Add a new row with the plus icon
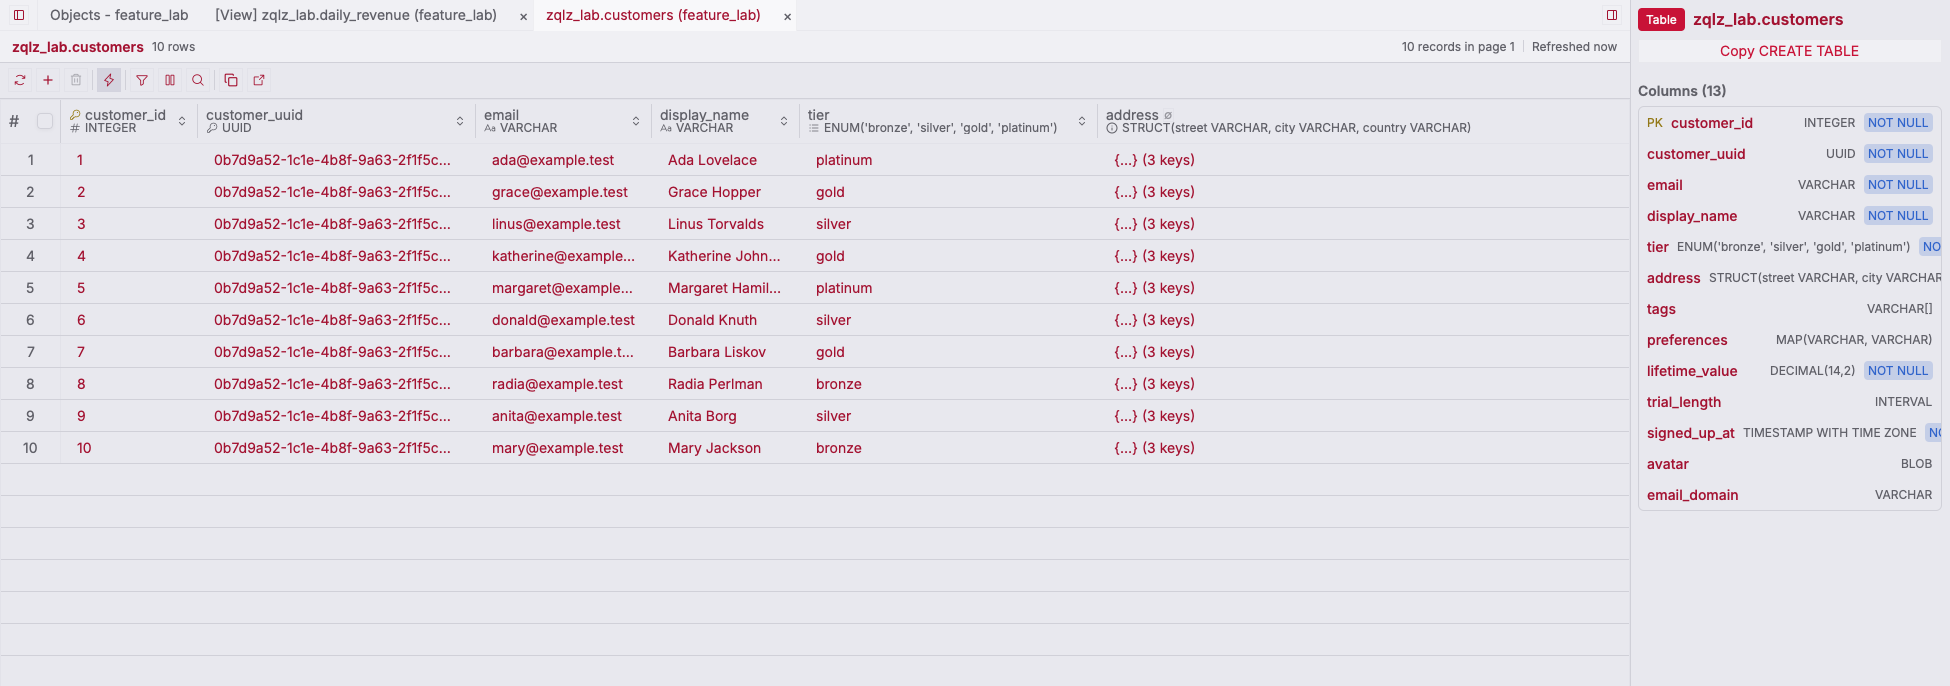1950x686 pixels. click(x=48, y=80)
